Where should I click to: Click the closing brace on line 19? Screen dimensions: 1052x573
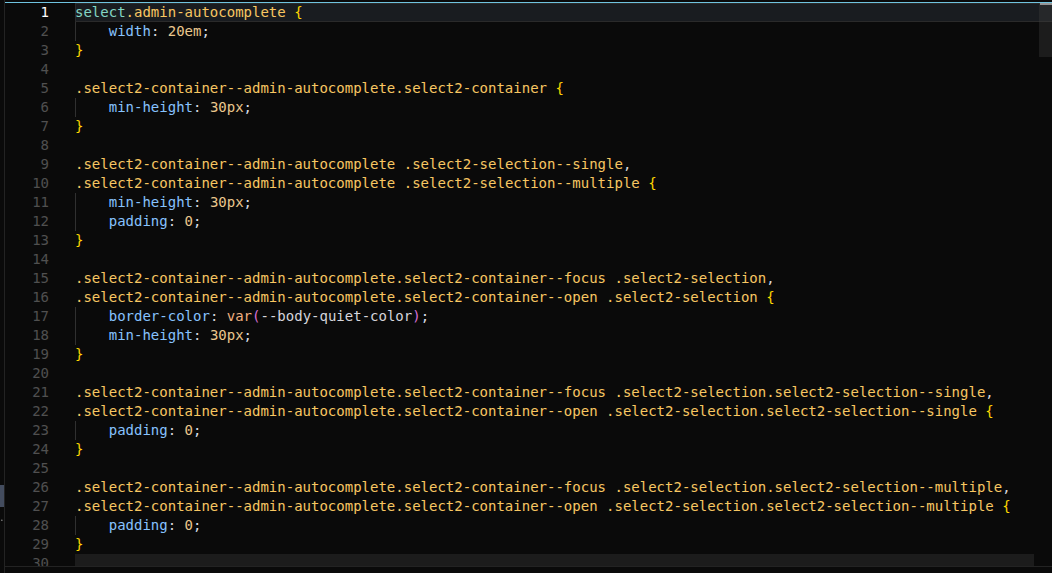tap(80, 354)
